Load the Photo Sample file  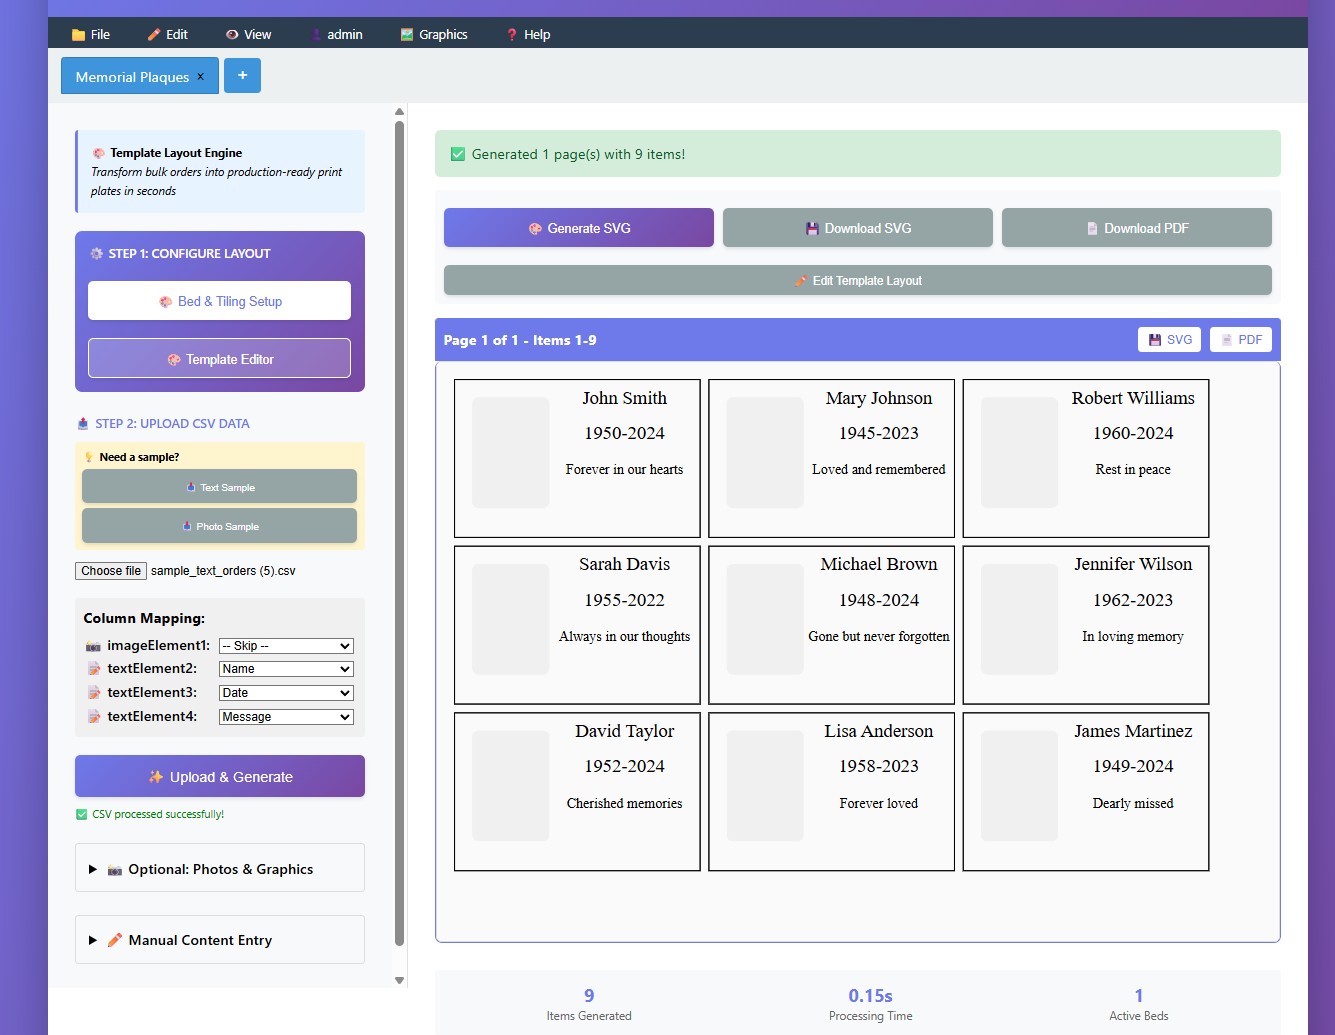(219, 526)
